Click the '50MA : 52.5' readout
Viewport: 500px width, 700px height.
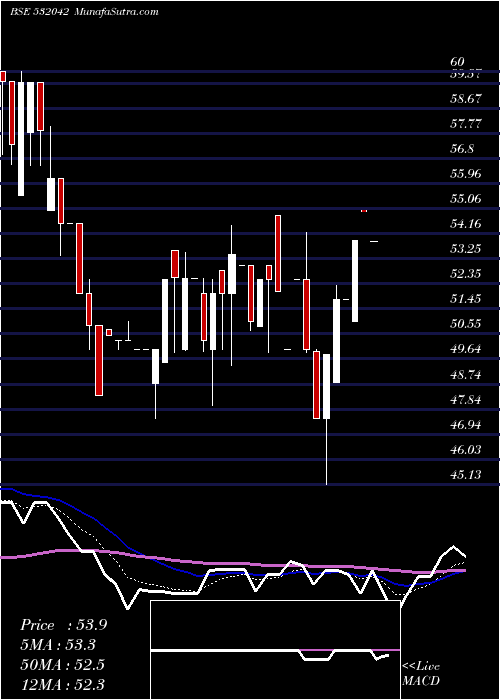(x=62, y=664)
